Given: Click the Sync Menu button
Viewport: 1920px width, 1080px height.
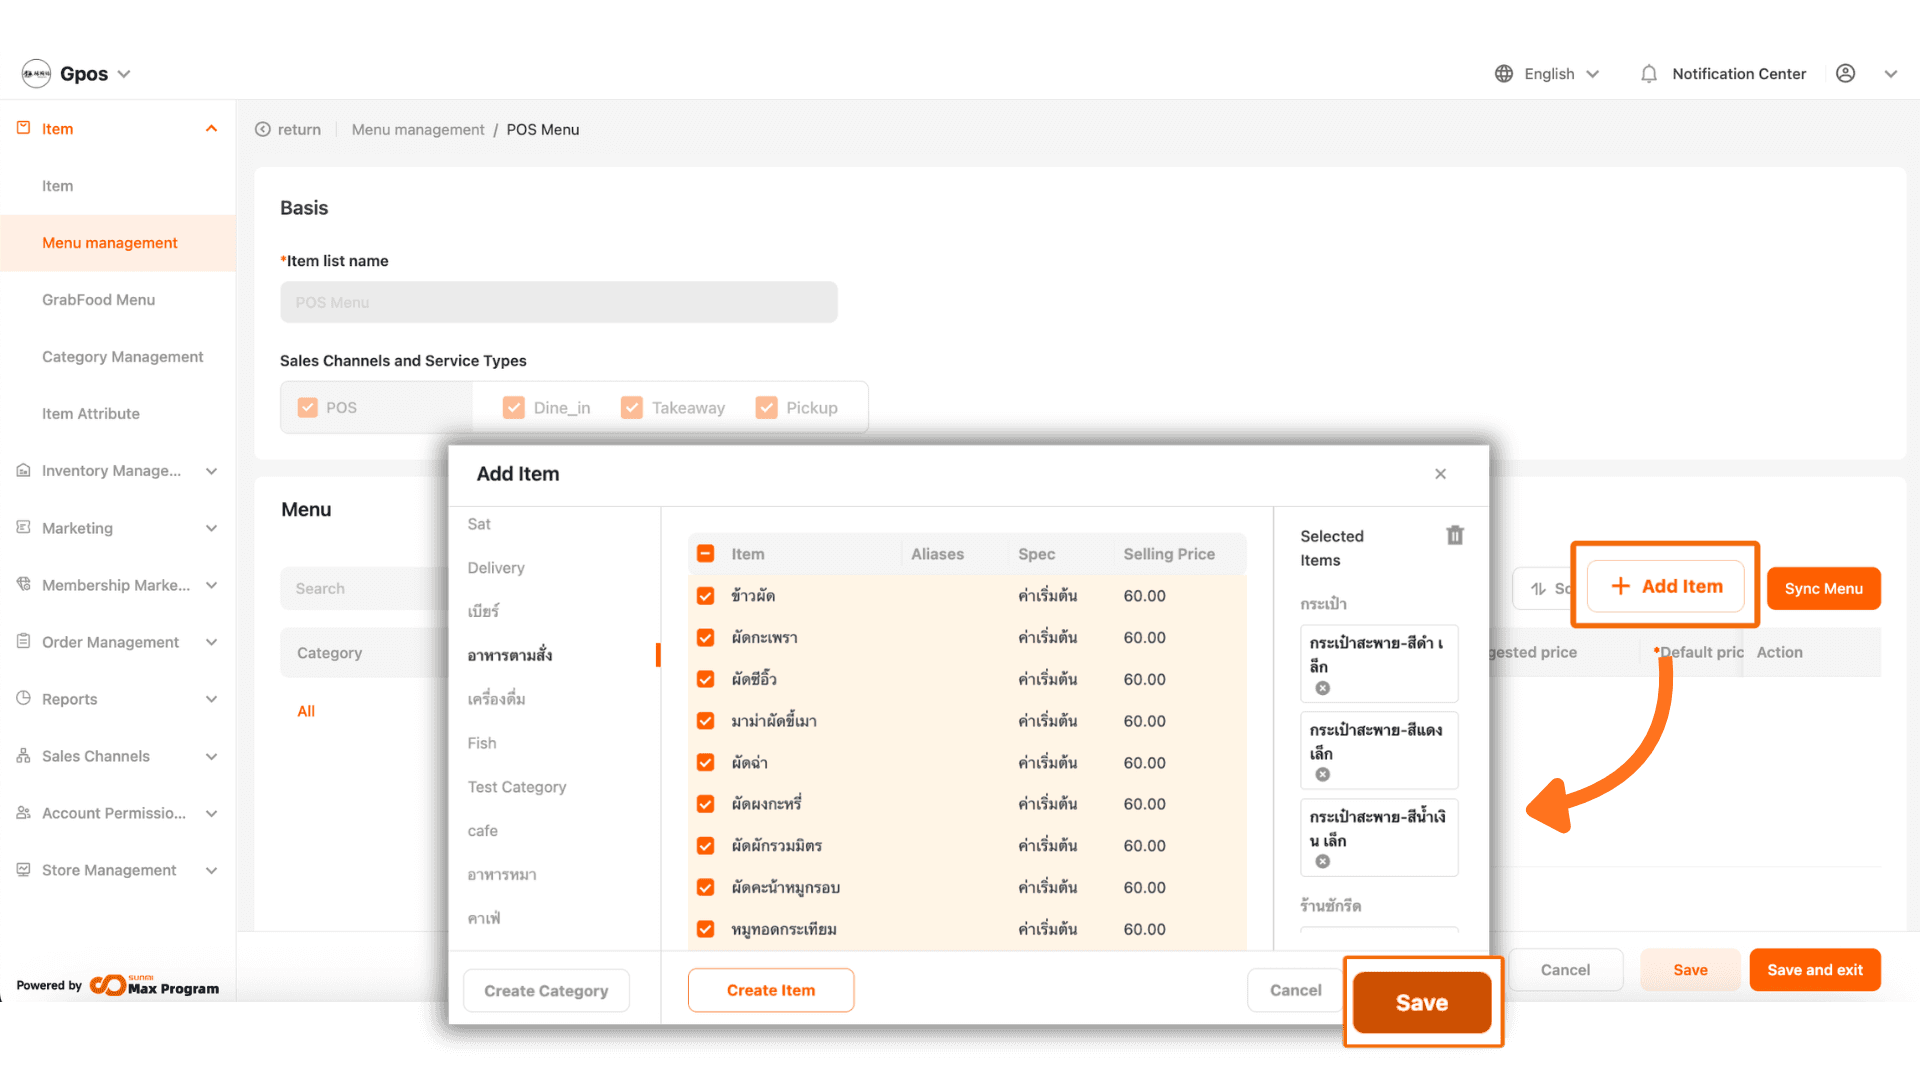Looking at the screenshot, I should click(x=1823, y=589).
